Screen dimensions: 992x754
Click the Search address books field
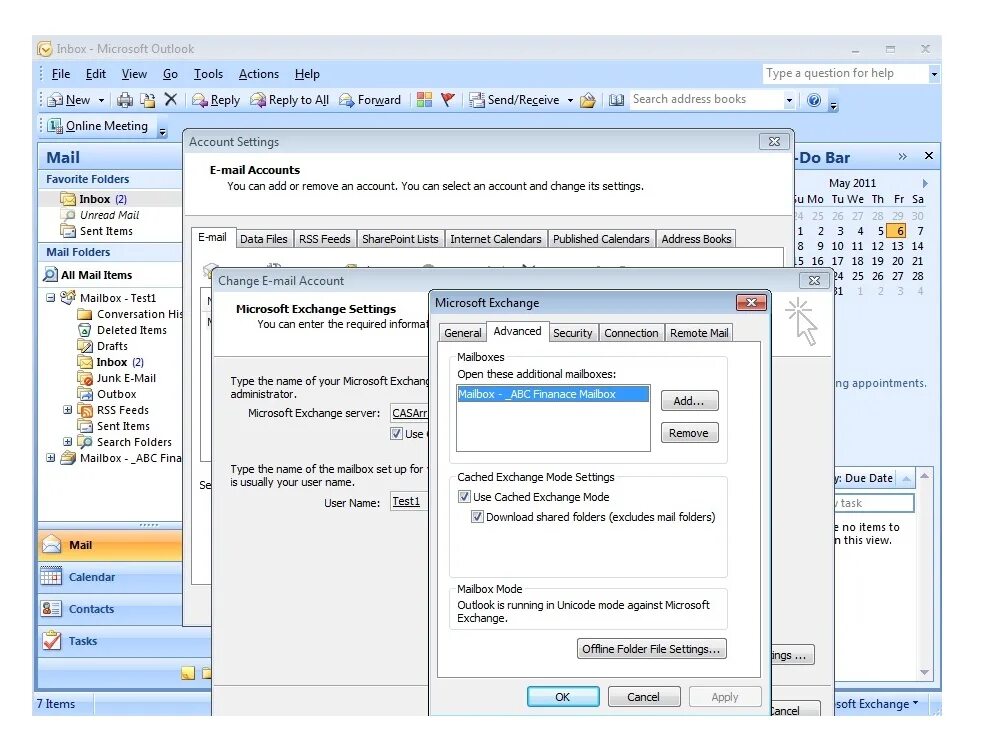(706, 99)
